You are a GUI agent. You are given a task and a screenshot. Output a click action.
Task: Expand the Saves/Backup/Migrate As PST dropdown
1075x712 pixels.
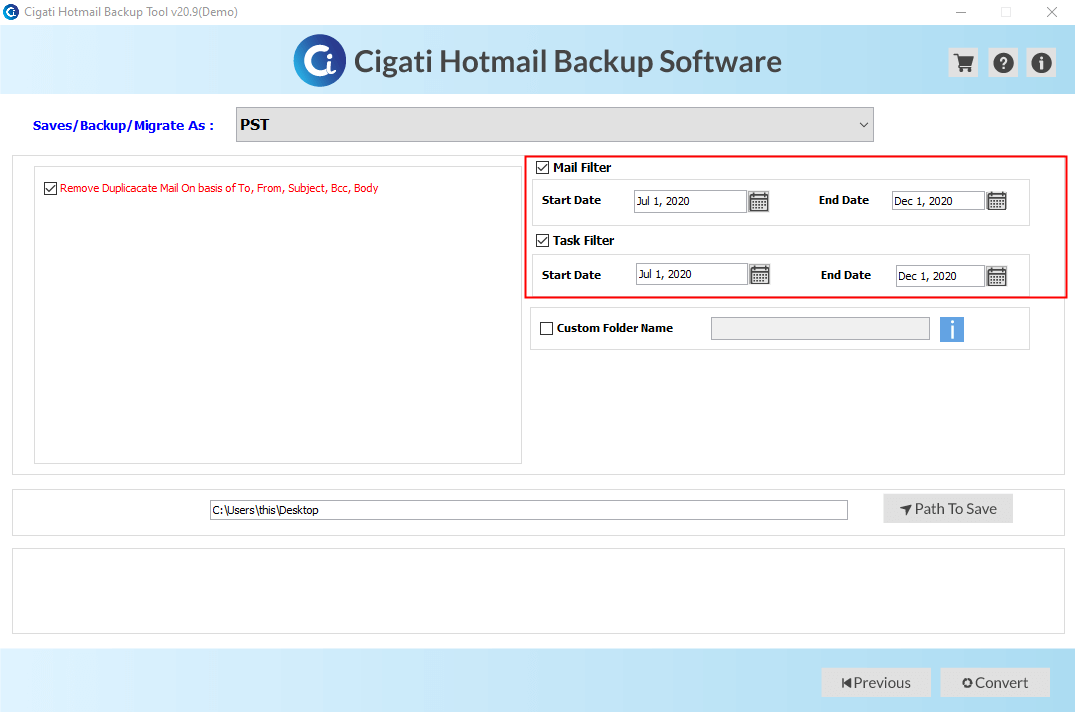pyautogui.click(x=555, y=125)
